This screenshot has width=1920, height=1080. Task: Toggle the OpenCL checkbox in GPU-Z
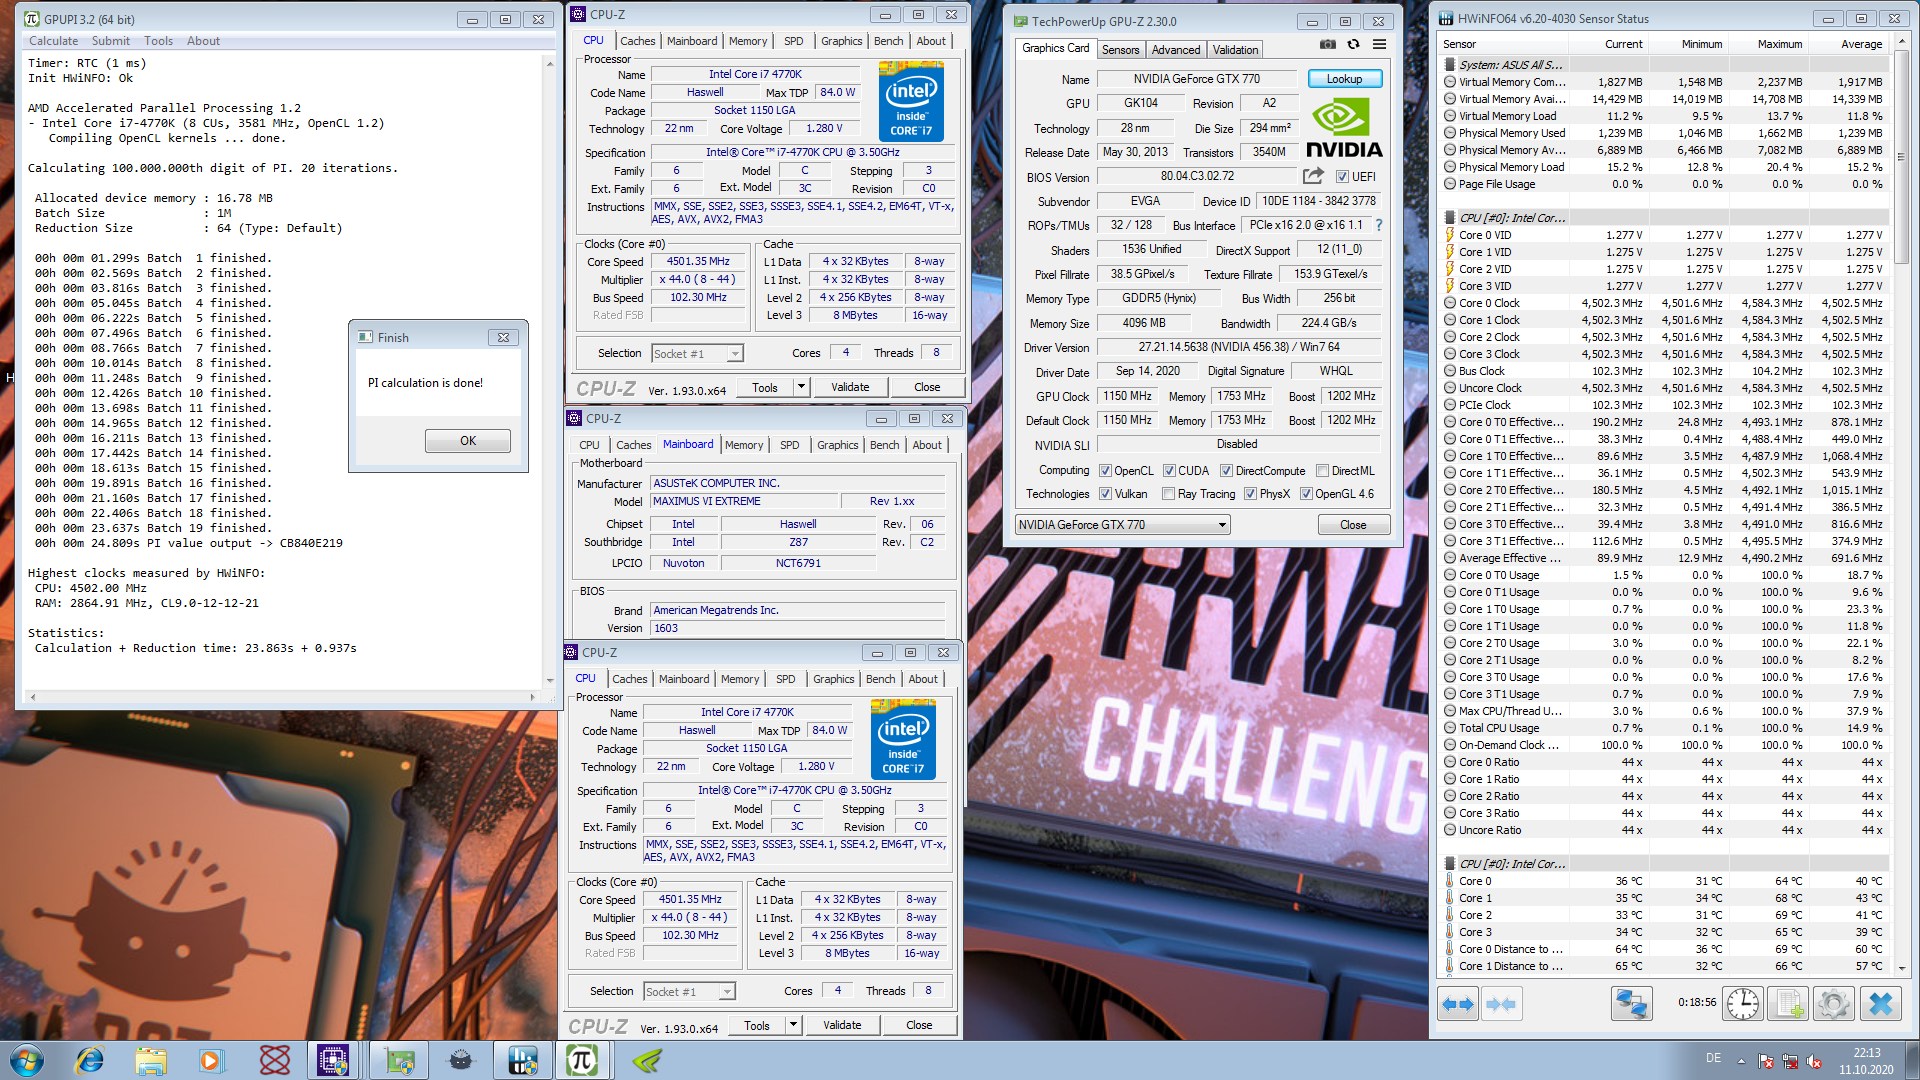pos(1105,471)
